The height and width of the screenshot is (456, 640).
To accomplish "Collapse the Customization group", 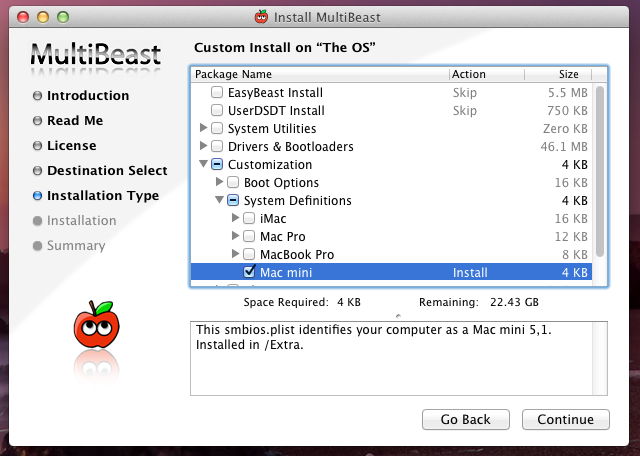I will pyautogui.click(x=203, y=164).
